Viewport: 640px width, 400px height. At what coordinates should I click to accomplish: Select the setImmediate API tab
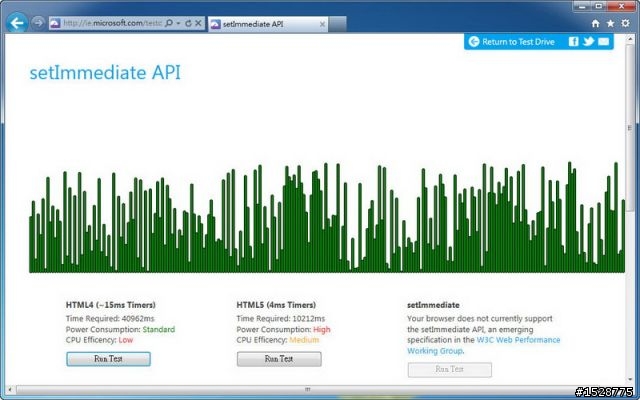267,24
